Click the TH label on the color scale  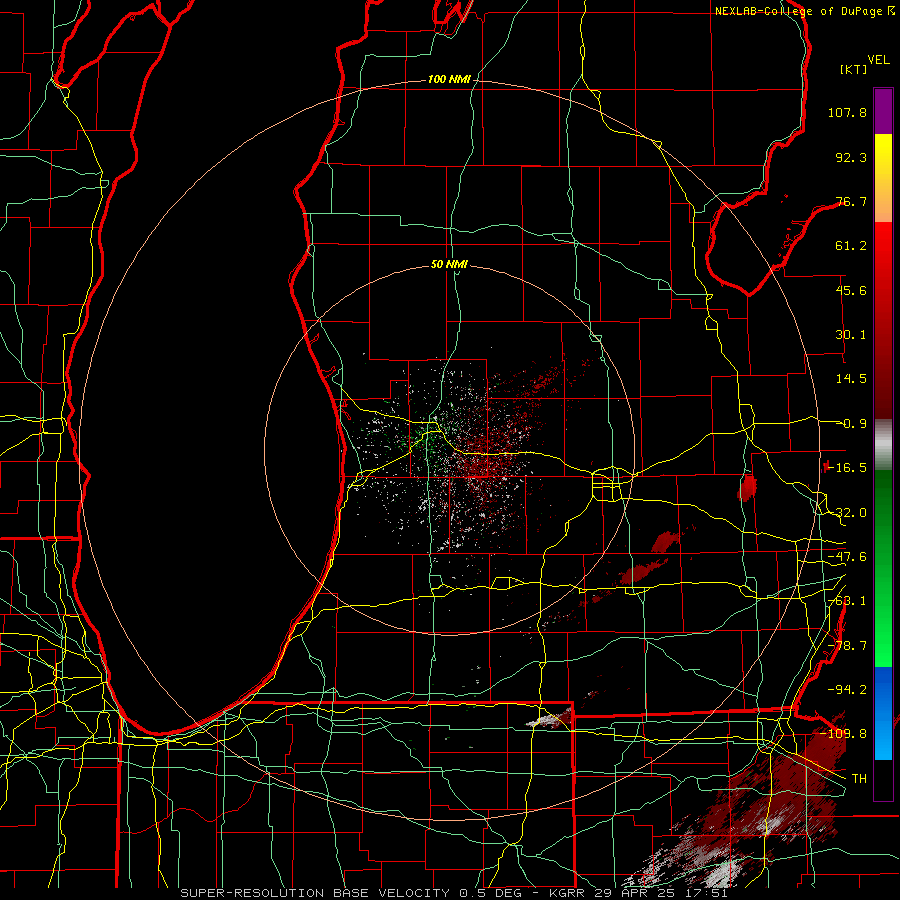pyautogui.click(x=859, y=778)
